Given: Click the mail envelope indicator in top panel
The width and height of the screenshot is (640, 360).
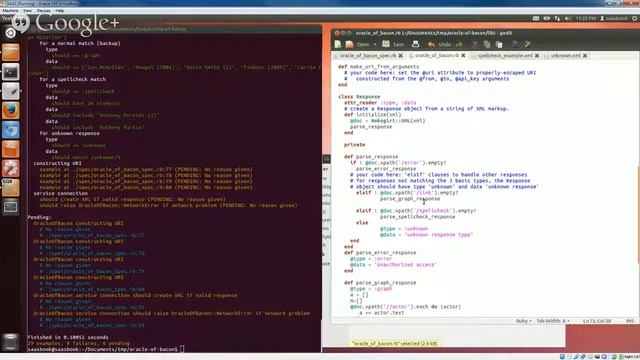Looking at the screenshot, I should coord(536,18).
